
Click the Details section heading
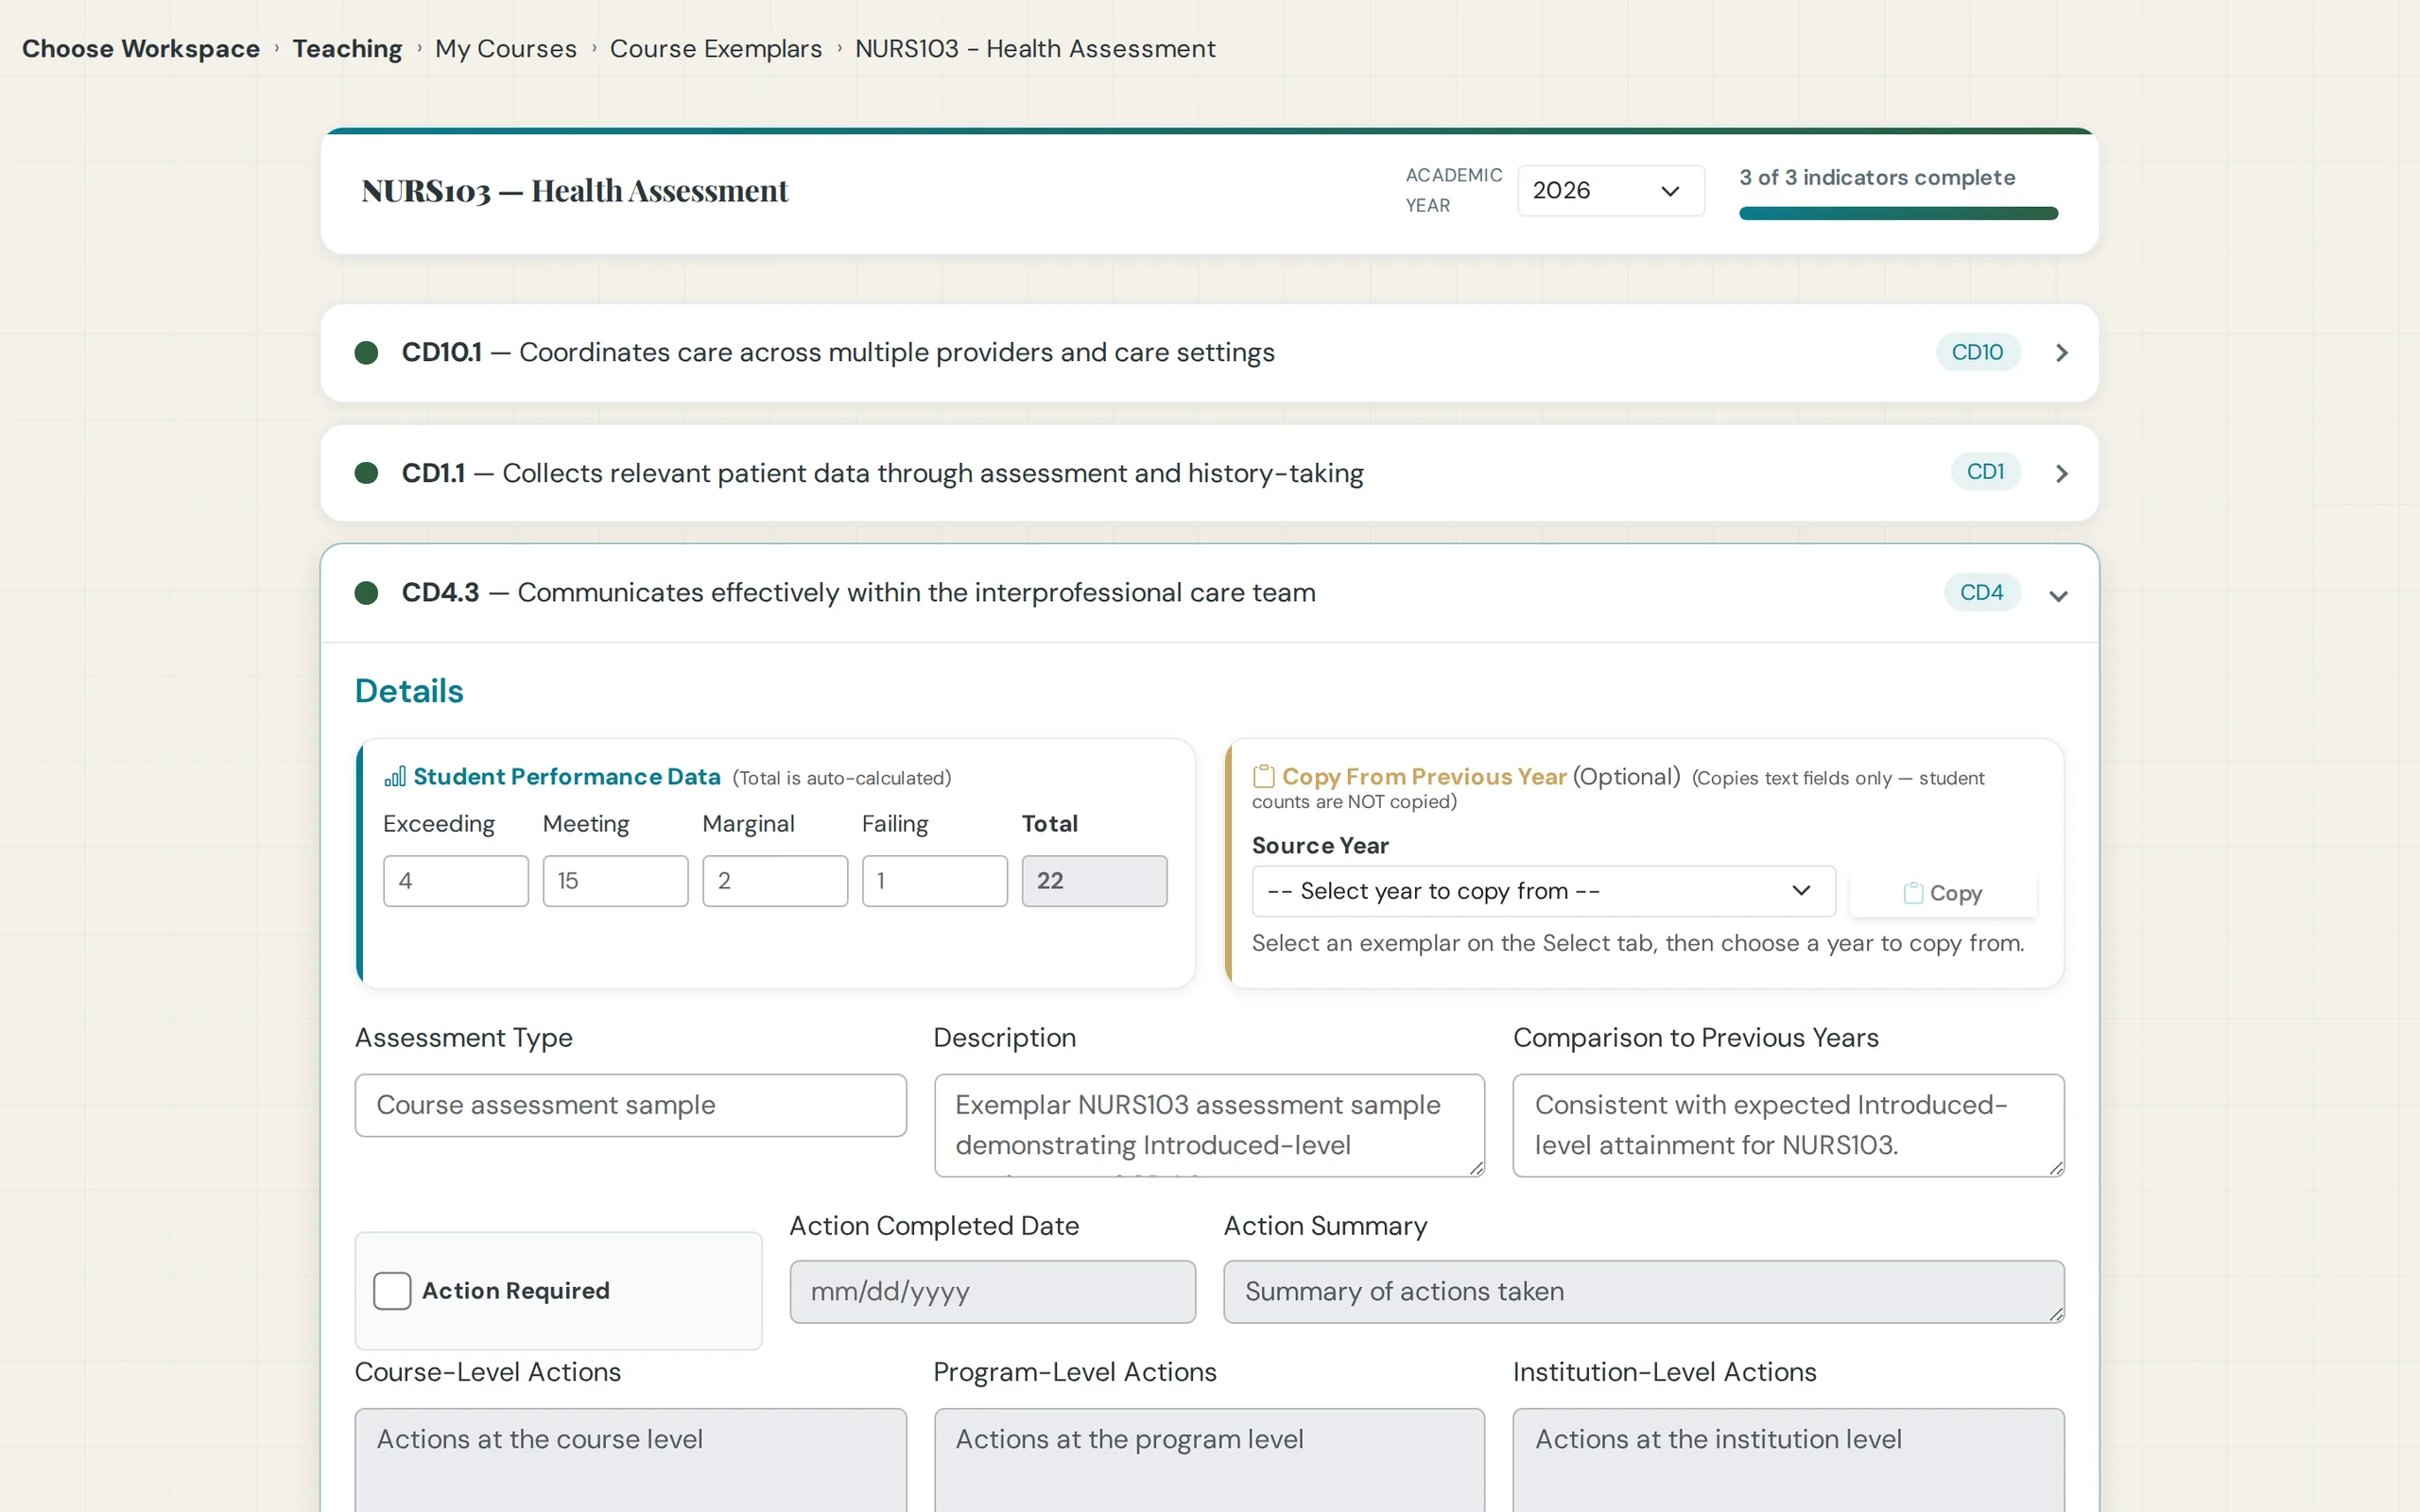(409, 691)
